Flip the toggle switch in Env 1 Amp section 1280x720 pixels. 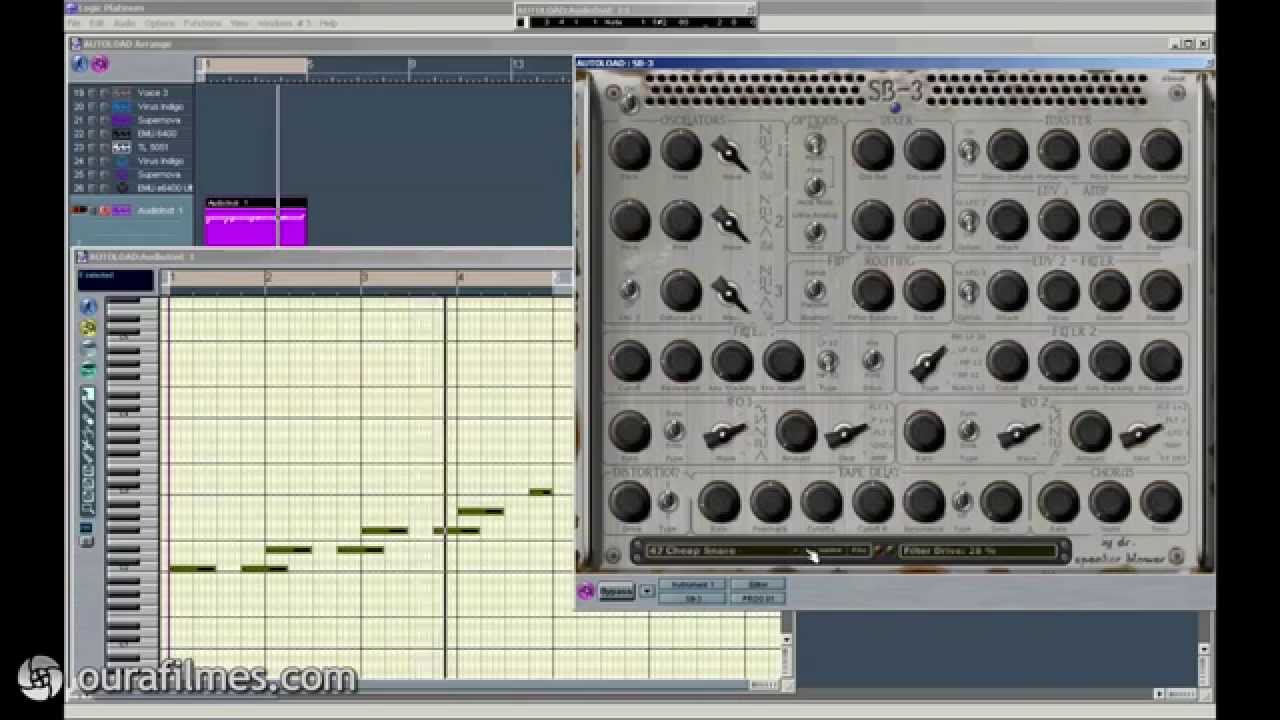pos(968,221)
